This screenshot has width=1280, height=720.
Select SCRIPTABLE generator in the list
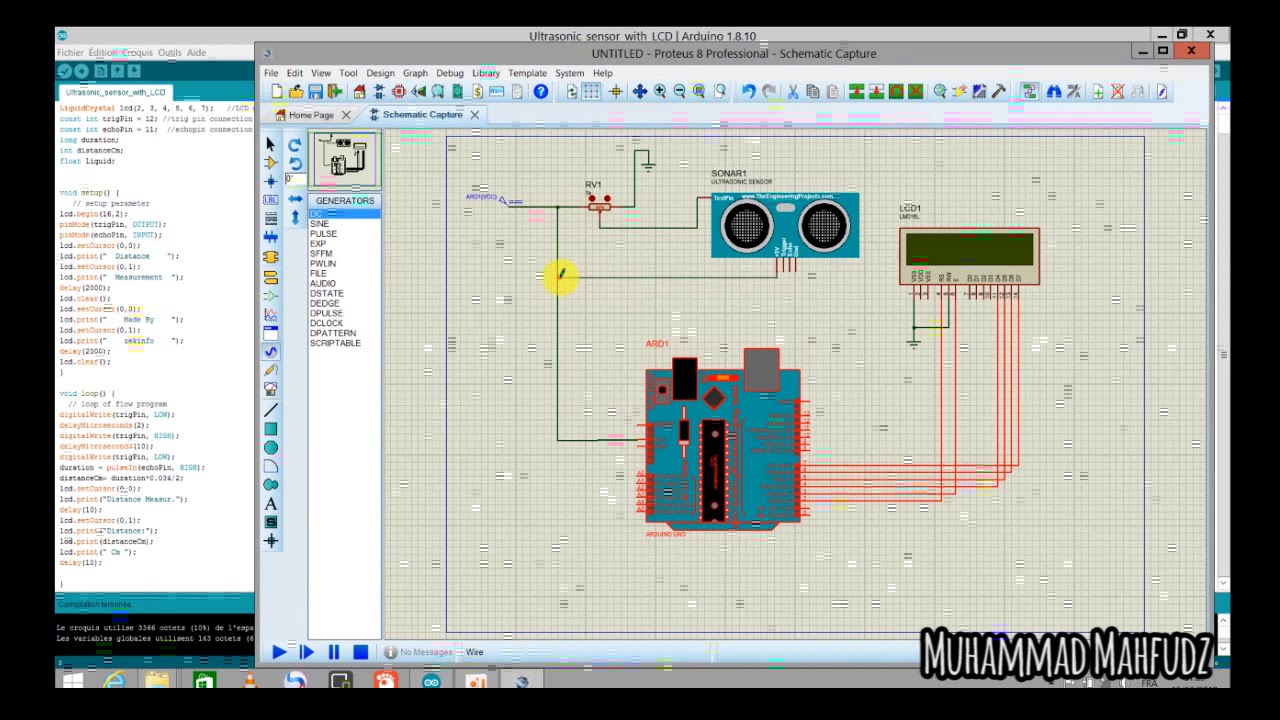(x=344, y=343)
